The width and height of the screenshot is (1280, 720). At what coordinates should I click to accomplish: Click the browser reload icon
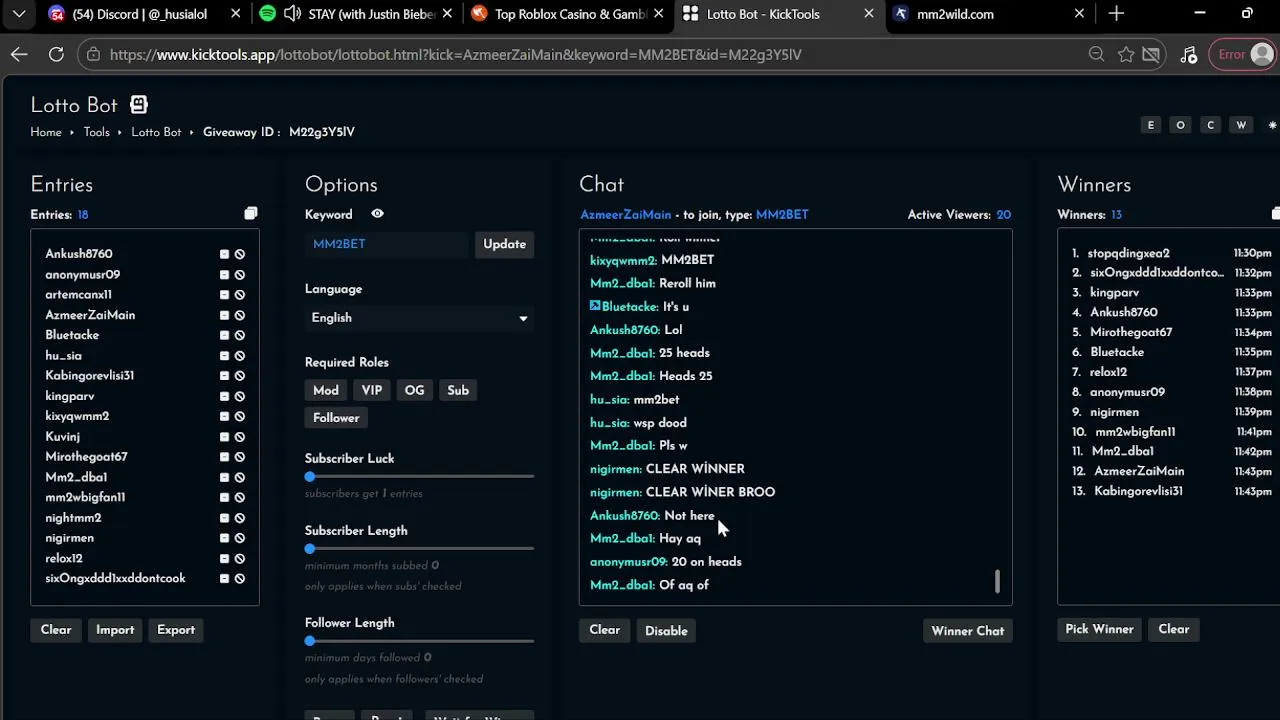56,54
